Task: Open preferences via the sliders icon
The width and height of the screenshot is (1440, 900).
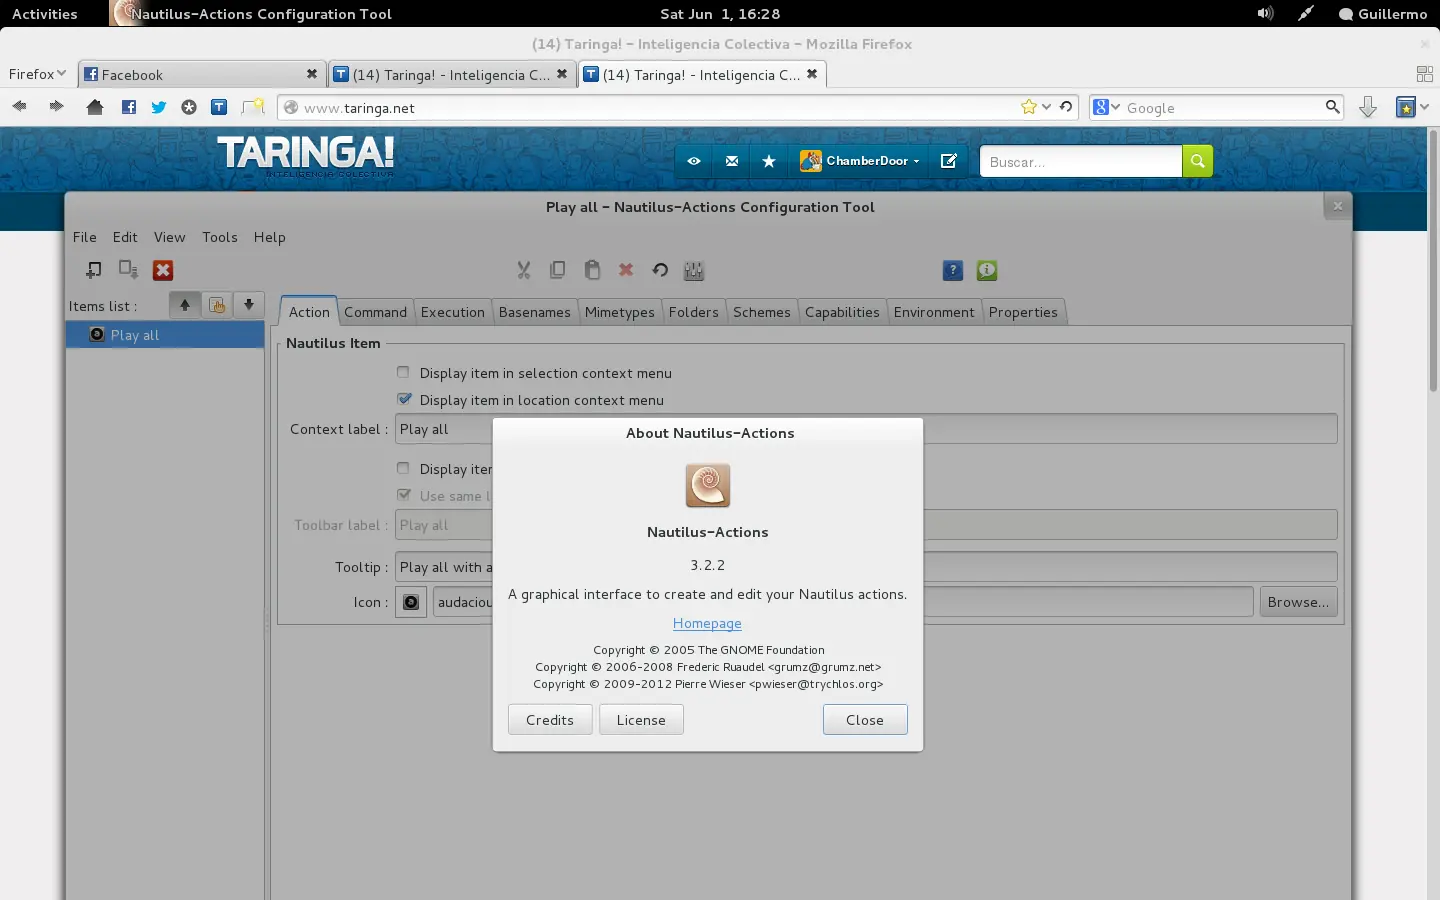Action: coord(694,270)
